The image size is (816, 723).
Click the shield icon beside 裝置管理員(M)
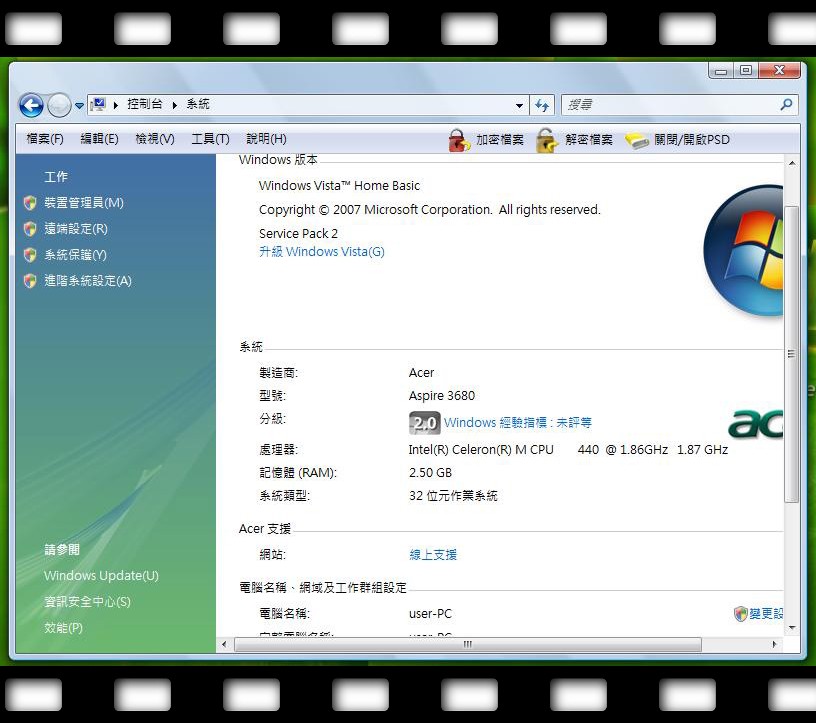(x=30, y=203)
